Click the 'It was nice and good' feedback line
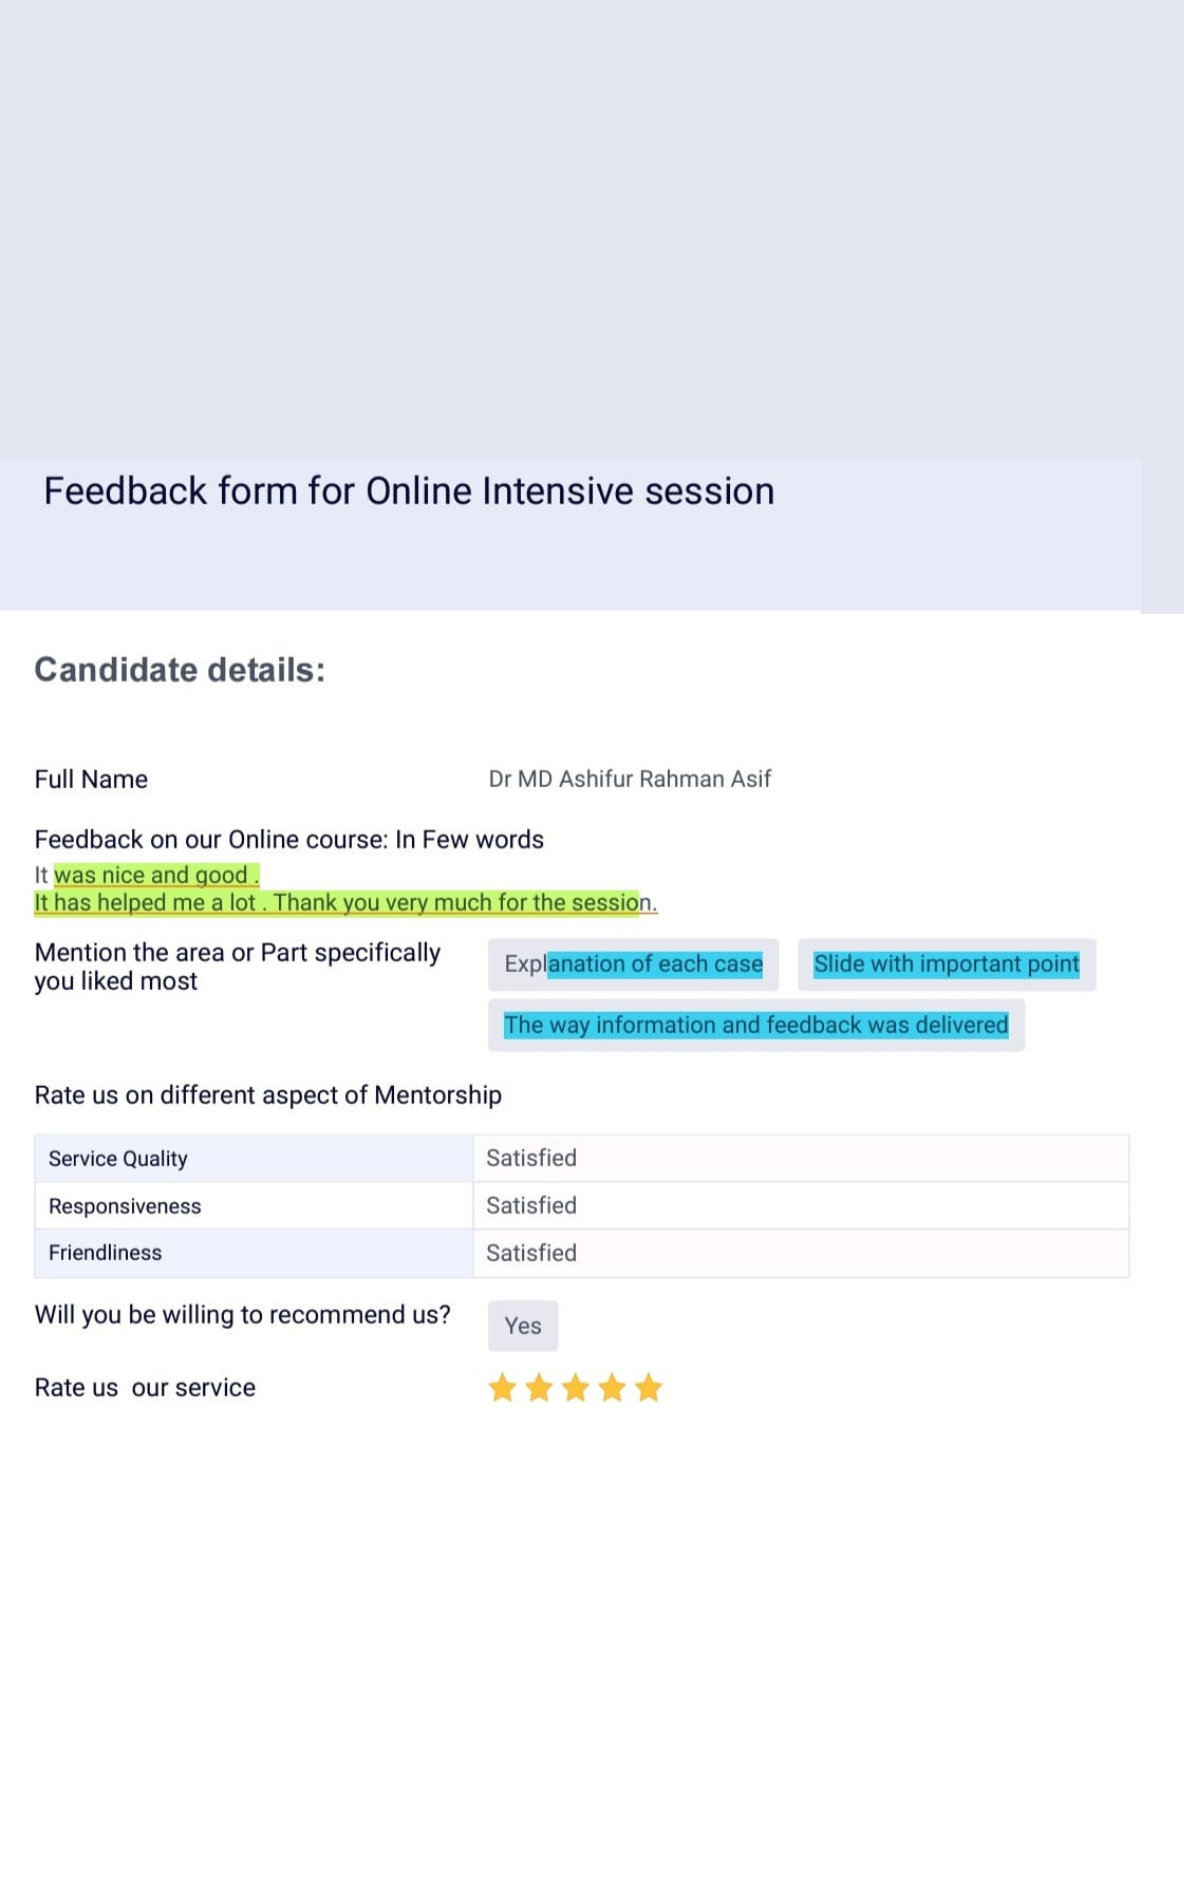Image resolution: width=1184 pixels, height=1896 pixels. point(147,875)
